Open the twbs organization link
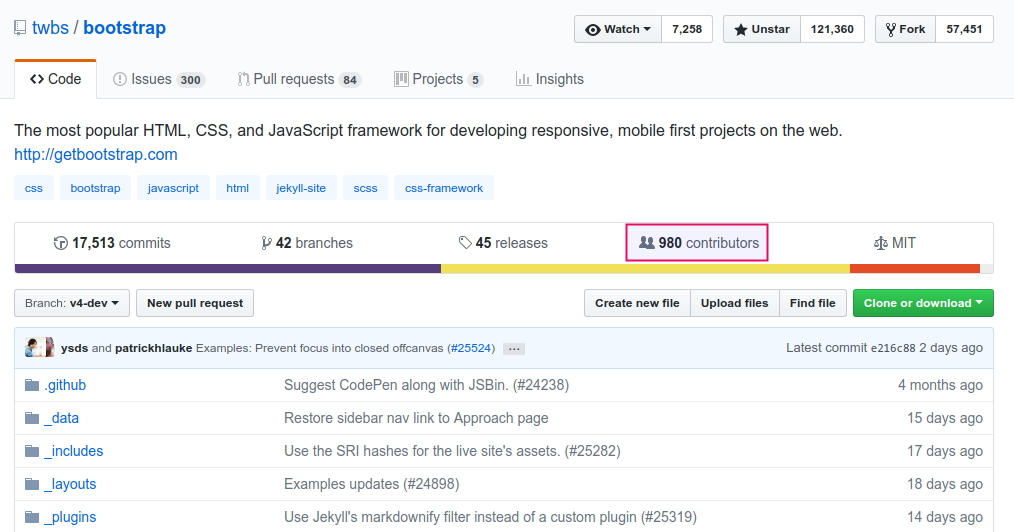This screenshot has height=532, width=1014. [x=50, y=28]
